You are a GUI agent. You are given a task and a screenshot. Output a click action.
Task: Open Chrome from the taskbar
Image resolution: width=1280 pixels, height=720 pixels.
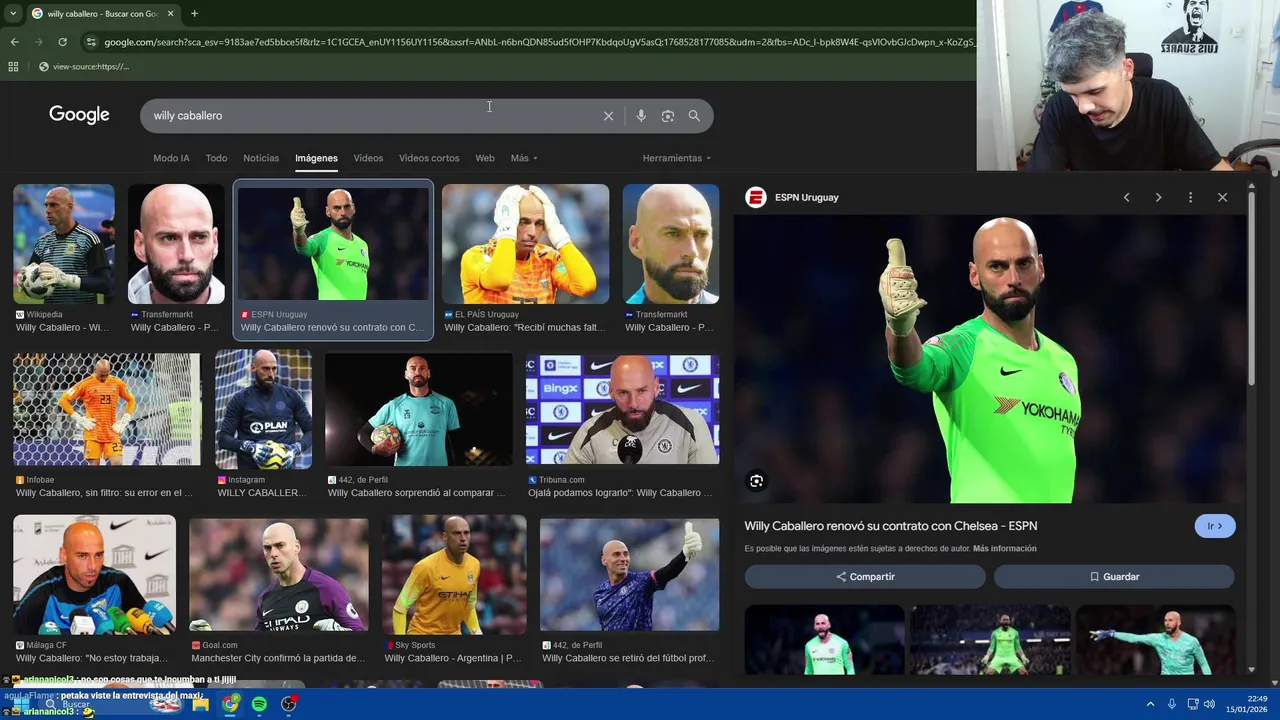click(231, 704)
